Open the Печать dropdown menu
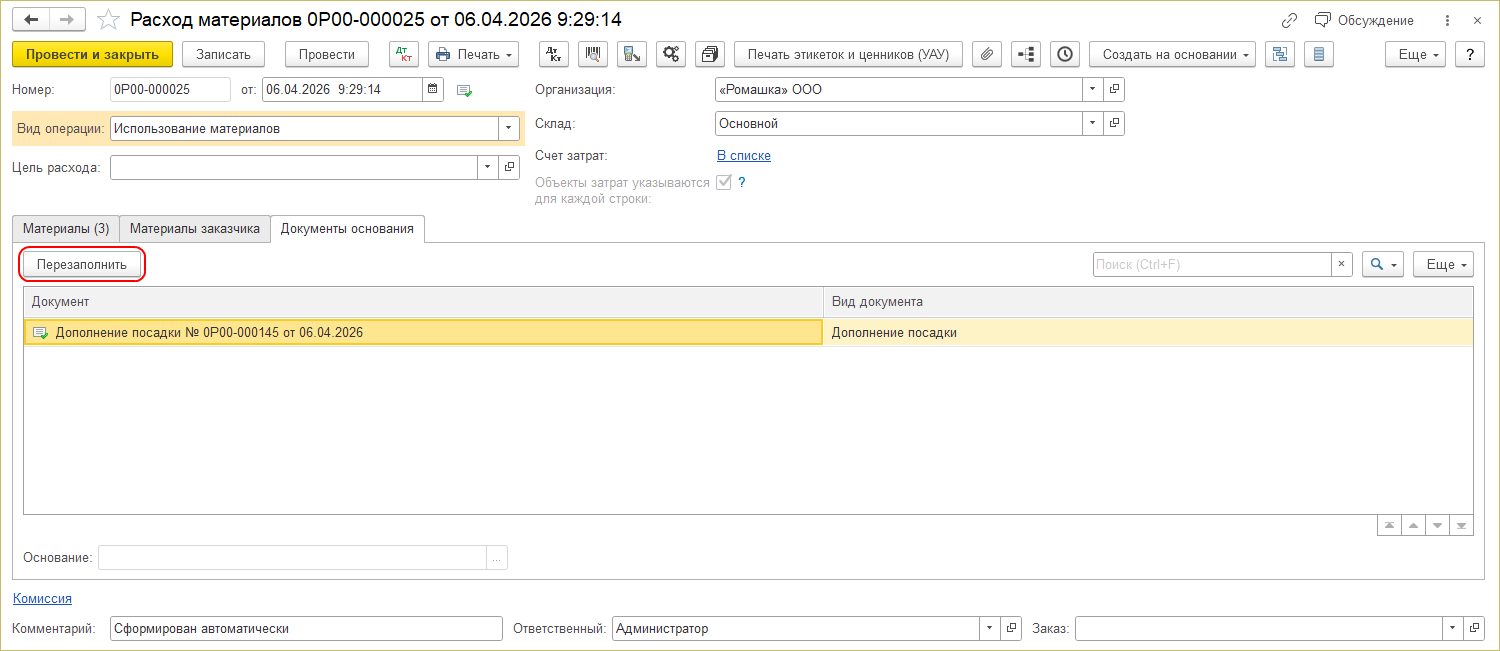The height and width of the screenshot is (651, 1500). 473,54
